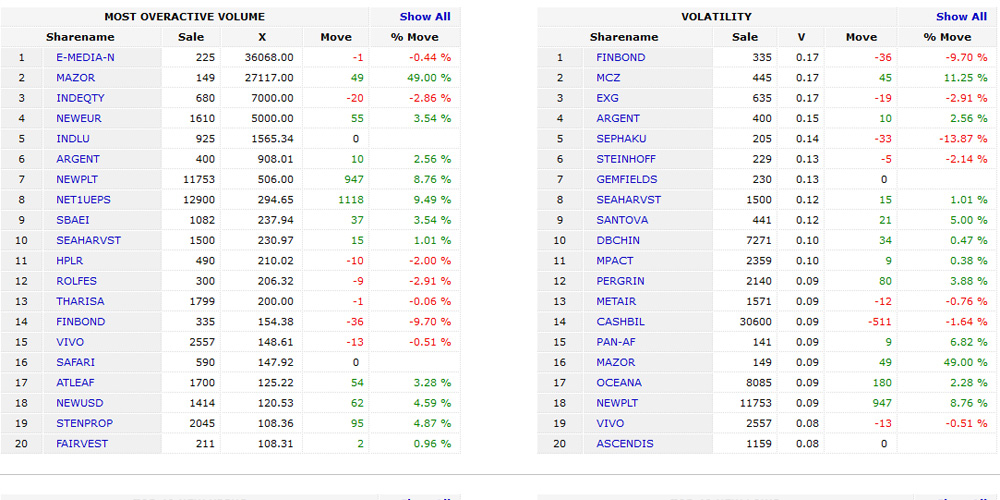Image resolution: width=1000 pixels, height=500 pixels.
Task: Select the NEWEUR share name
Action: (x=79, y=119)
